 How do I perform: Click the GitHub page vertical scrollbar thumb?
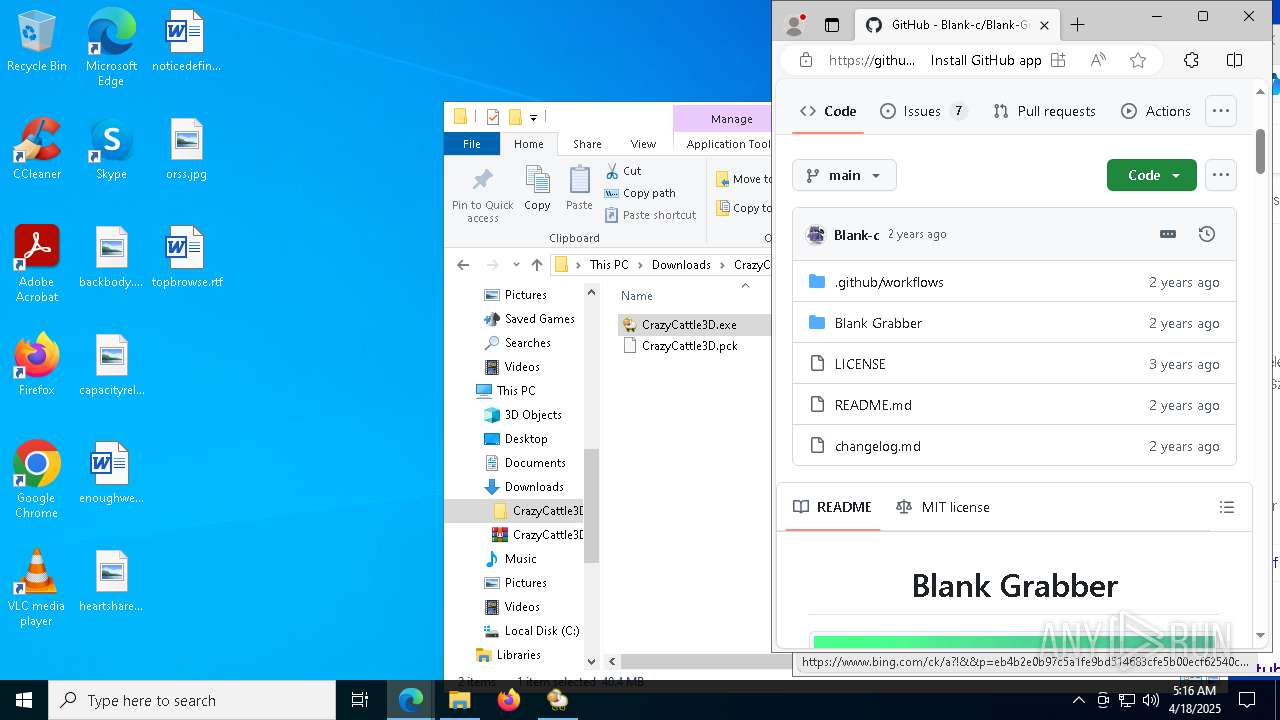pos(1260,150)
